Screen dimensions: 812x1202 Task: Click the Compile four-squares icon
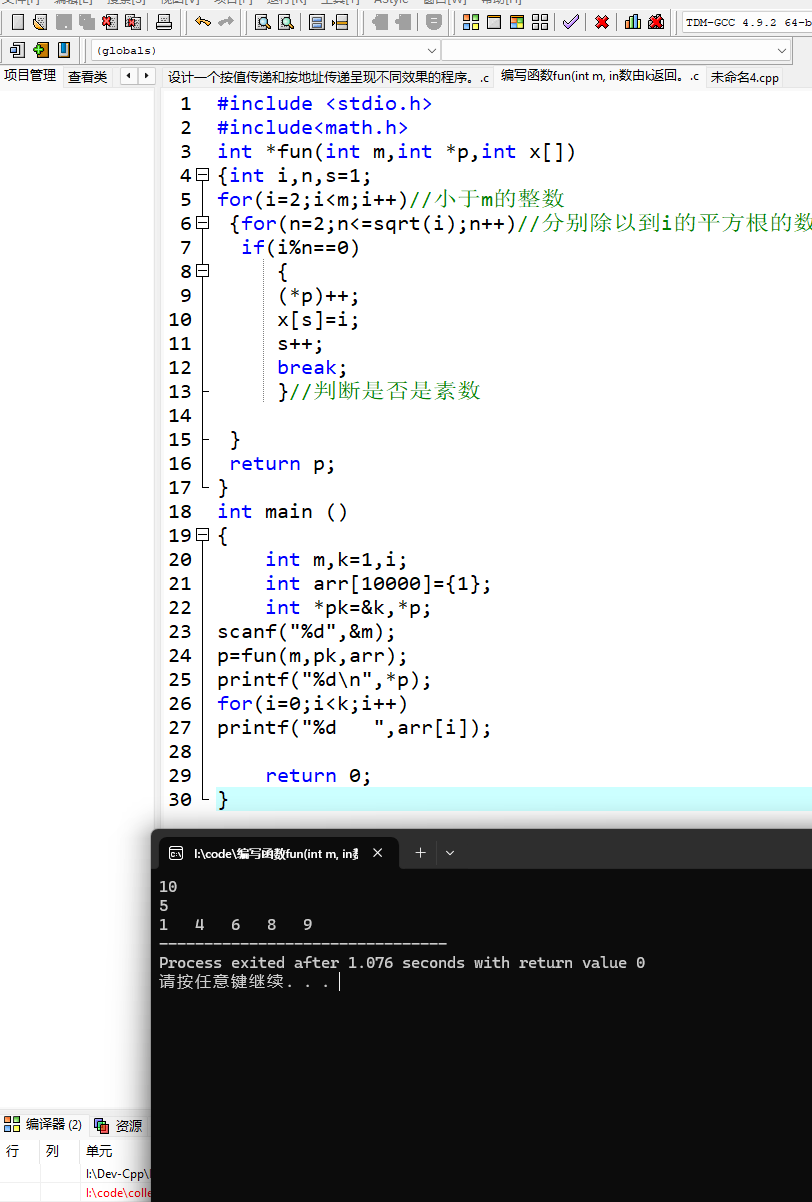click(x=471, y=22)
